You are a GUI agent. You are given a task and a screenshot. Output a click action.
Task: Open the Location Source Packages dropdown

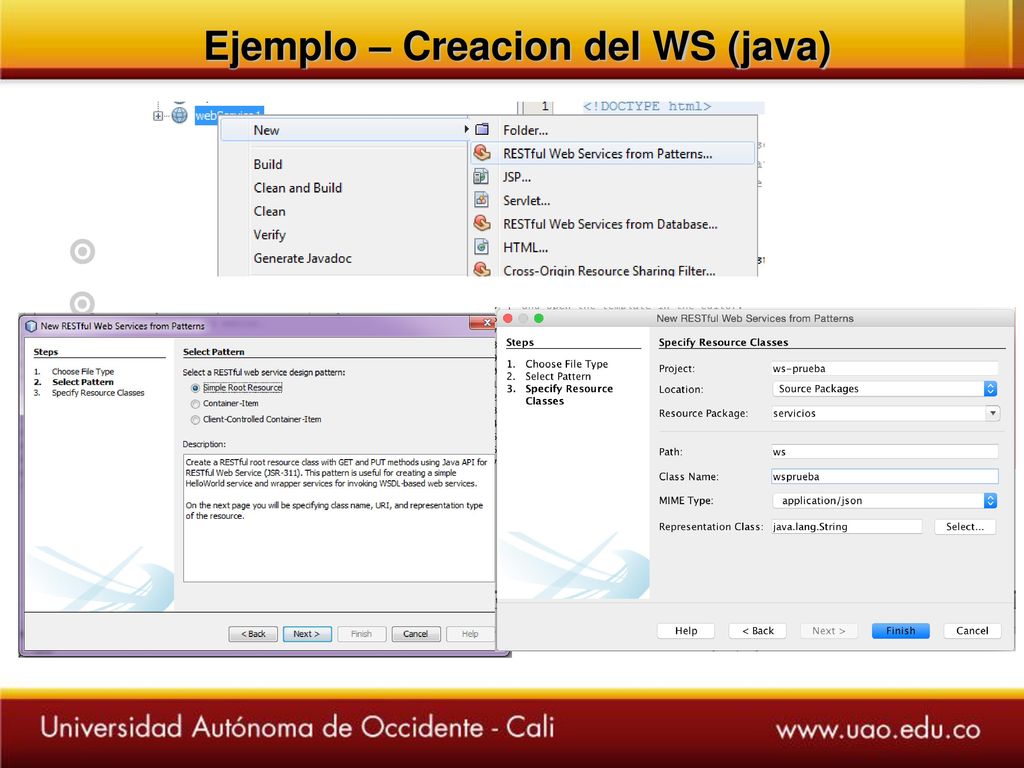[990, 389]
